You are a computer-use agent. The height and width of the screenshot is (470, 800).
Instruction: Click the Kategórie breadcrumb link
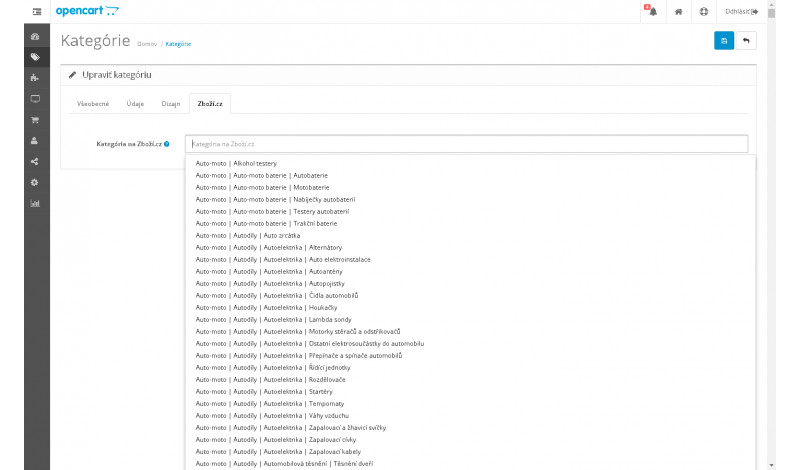[x=178, y=44]
